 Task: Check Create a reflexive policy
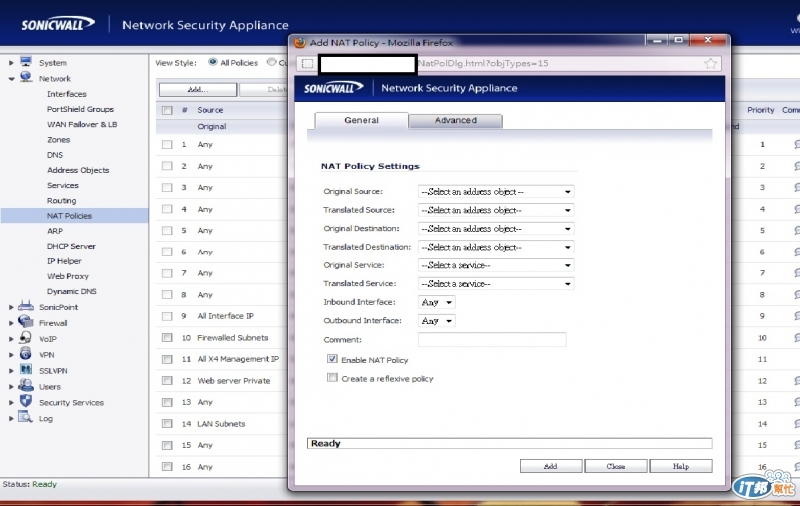pos(332,378)
